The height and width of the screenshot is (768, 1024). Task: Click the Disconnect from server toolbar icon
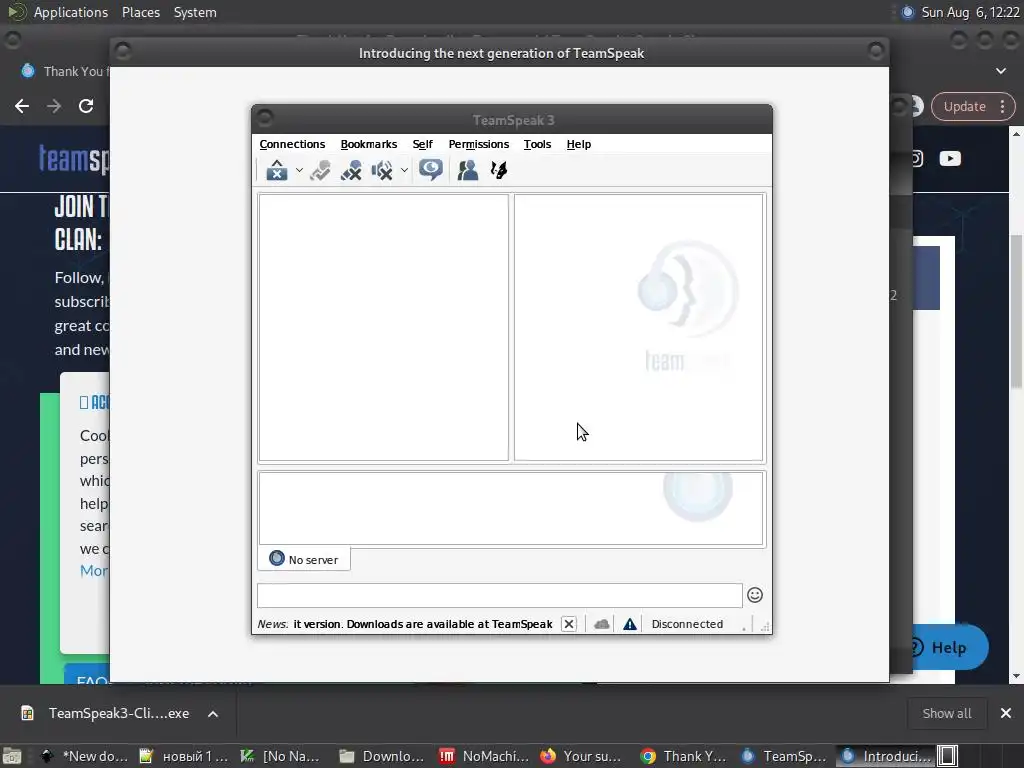320,170
